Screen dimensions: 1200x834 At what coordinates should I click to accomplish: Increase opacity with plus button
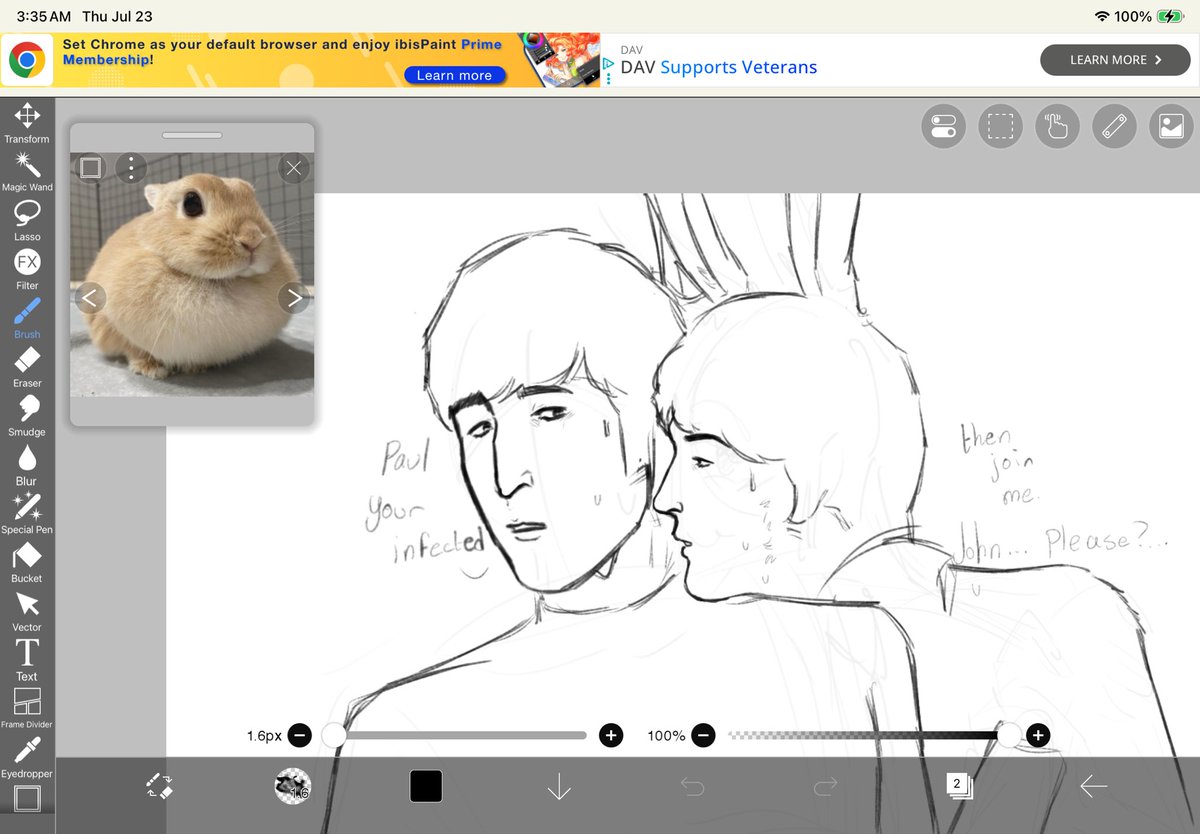tap(1038, 736)
